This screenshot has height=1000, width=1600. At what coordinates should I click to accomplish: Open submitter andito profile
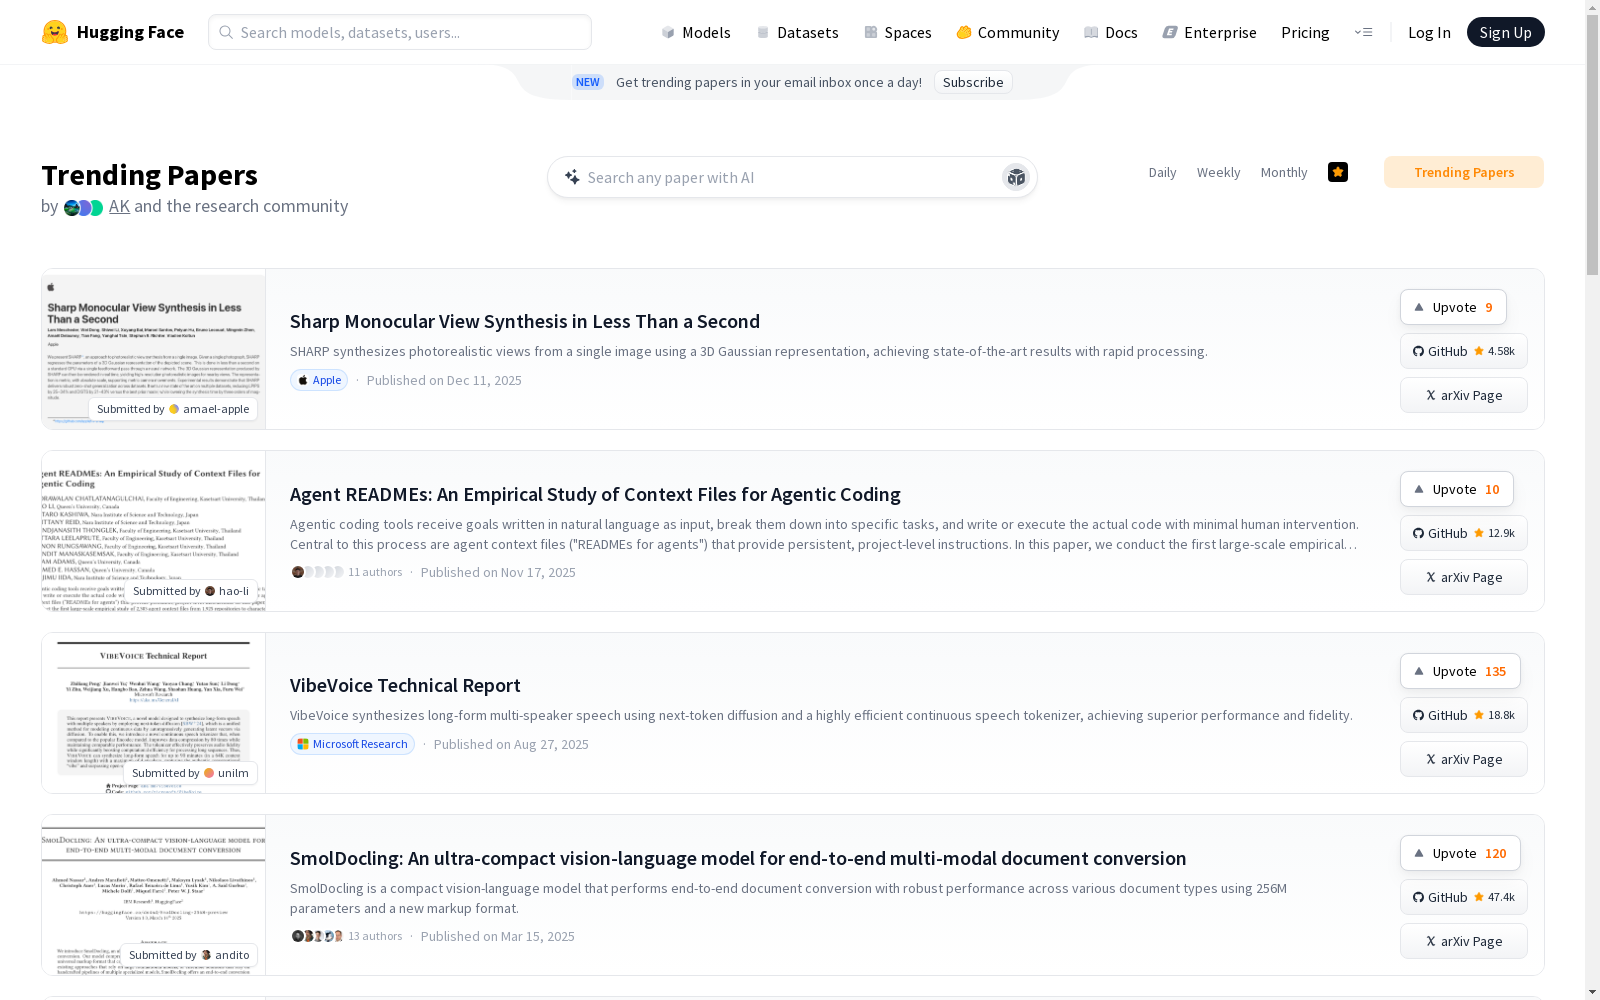(189, 955)
